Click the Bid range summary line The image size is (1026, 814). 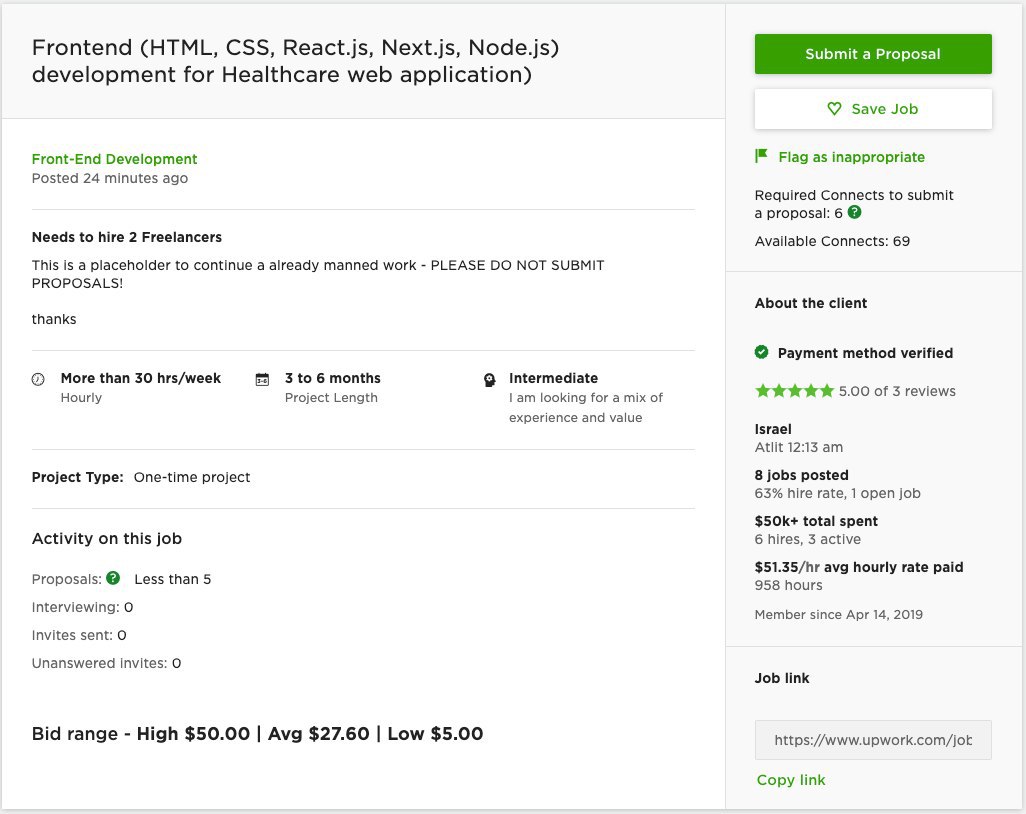257,734
